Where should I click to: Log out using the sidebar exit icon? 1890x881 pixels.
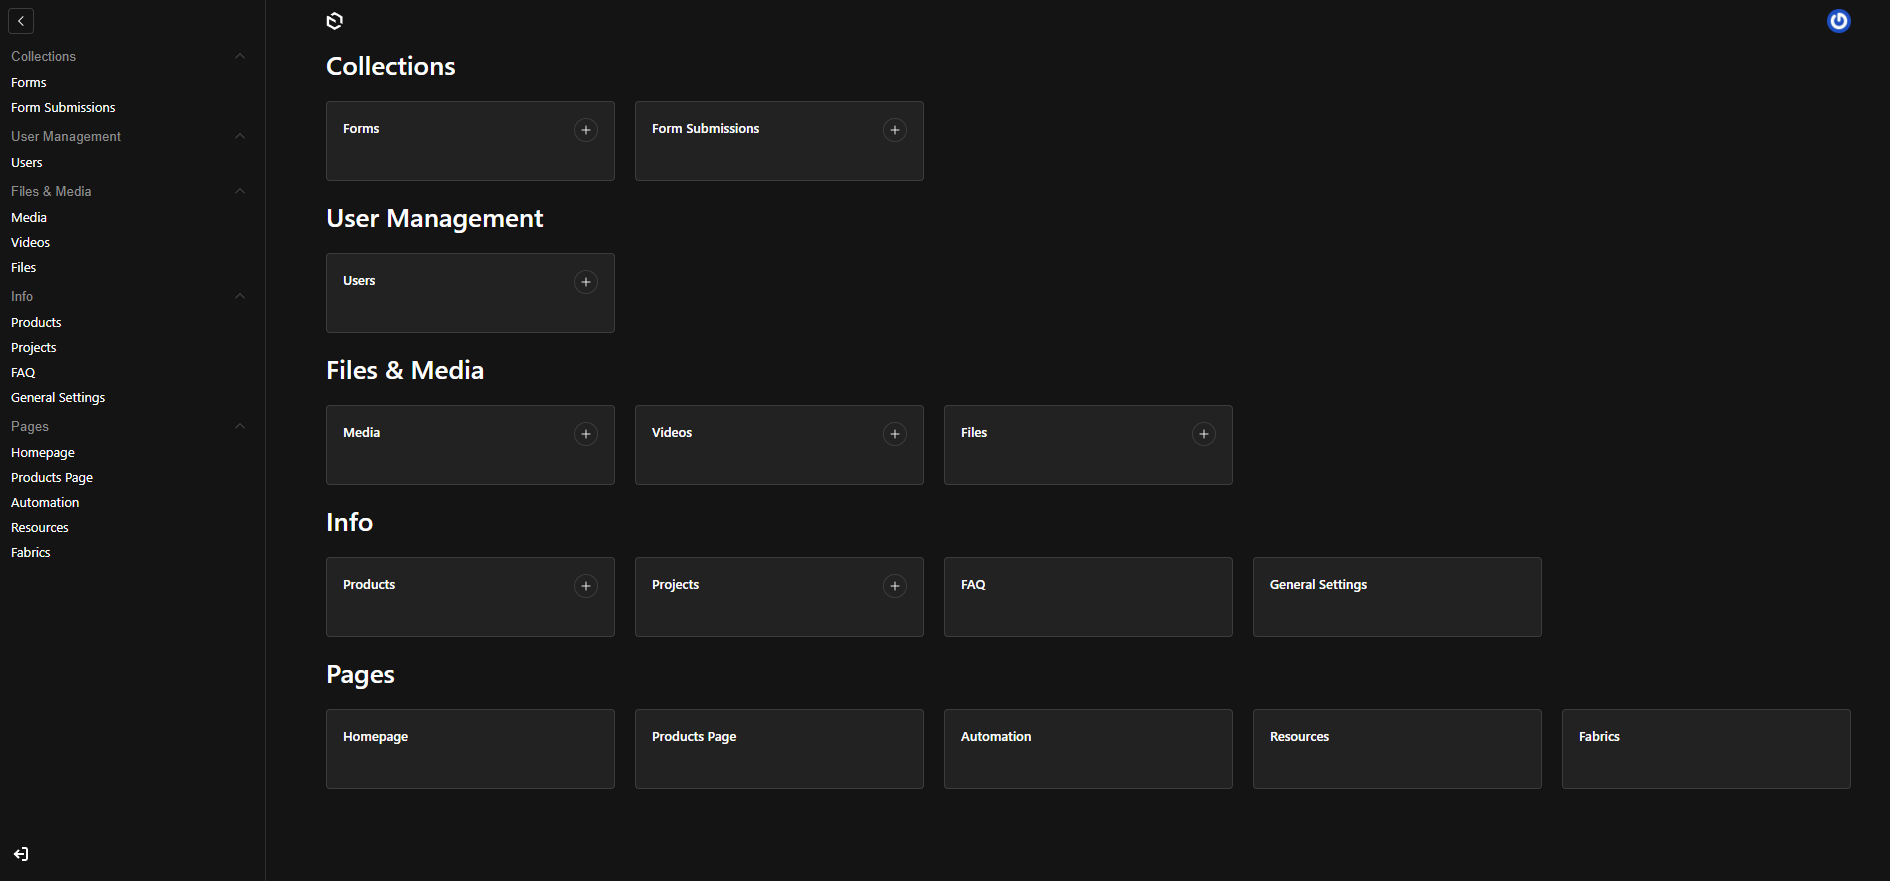coord(21,854)
